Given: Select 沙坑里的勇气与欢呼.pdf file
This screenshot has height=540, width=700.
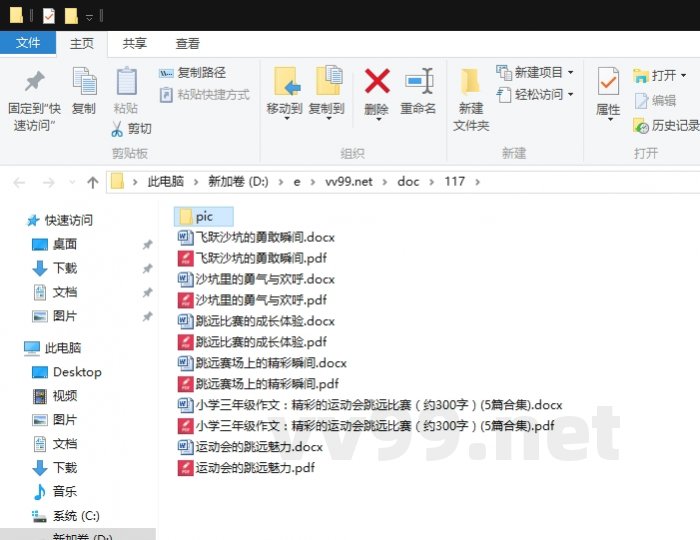Looking at the screenshot, I should coord(252,300).
